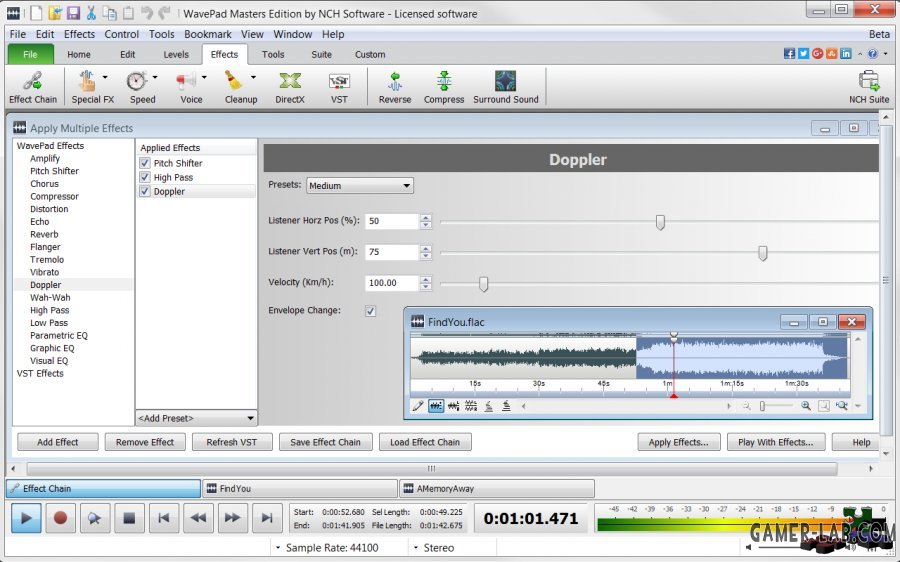Switch to the AMemoryAway document tab
The image size is (900, 562).
point(496,489)
